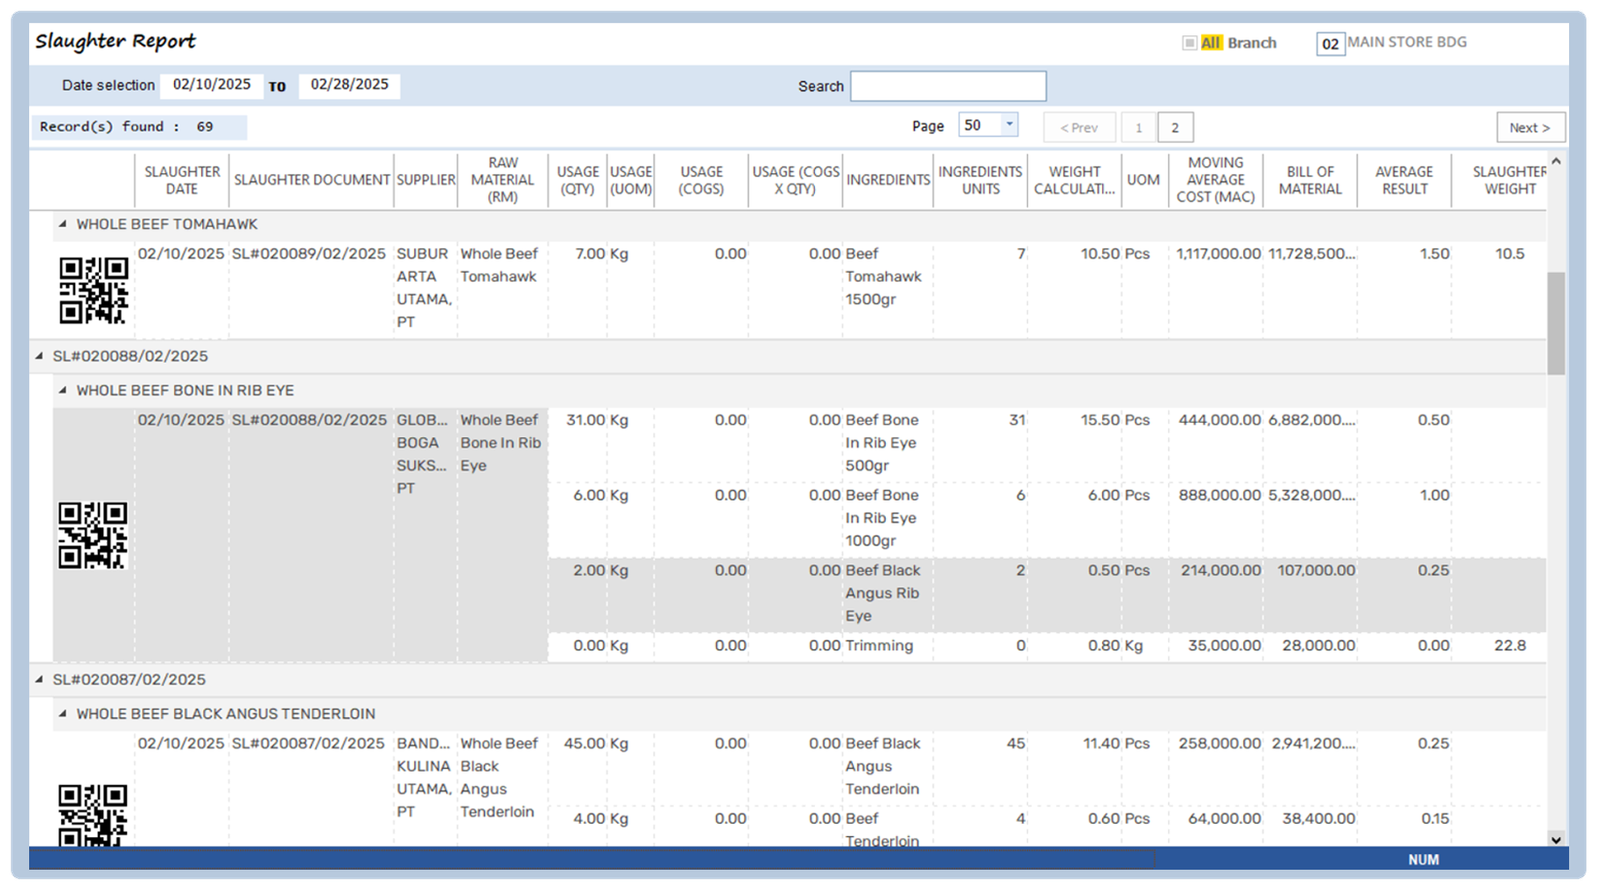Select the 214,000.00 MAC value

tap(1220, 570)
